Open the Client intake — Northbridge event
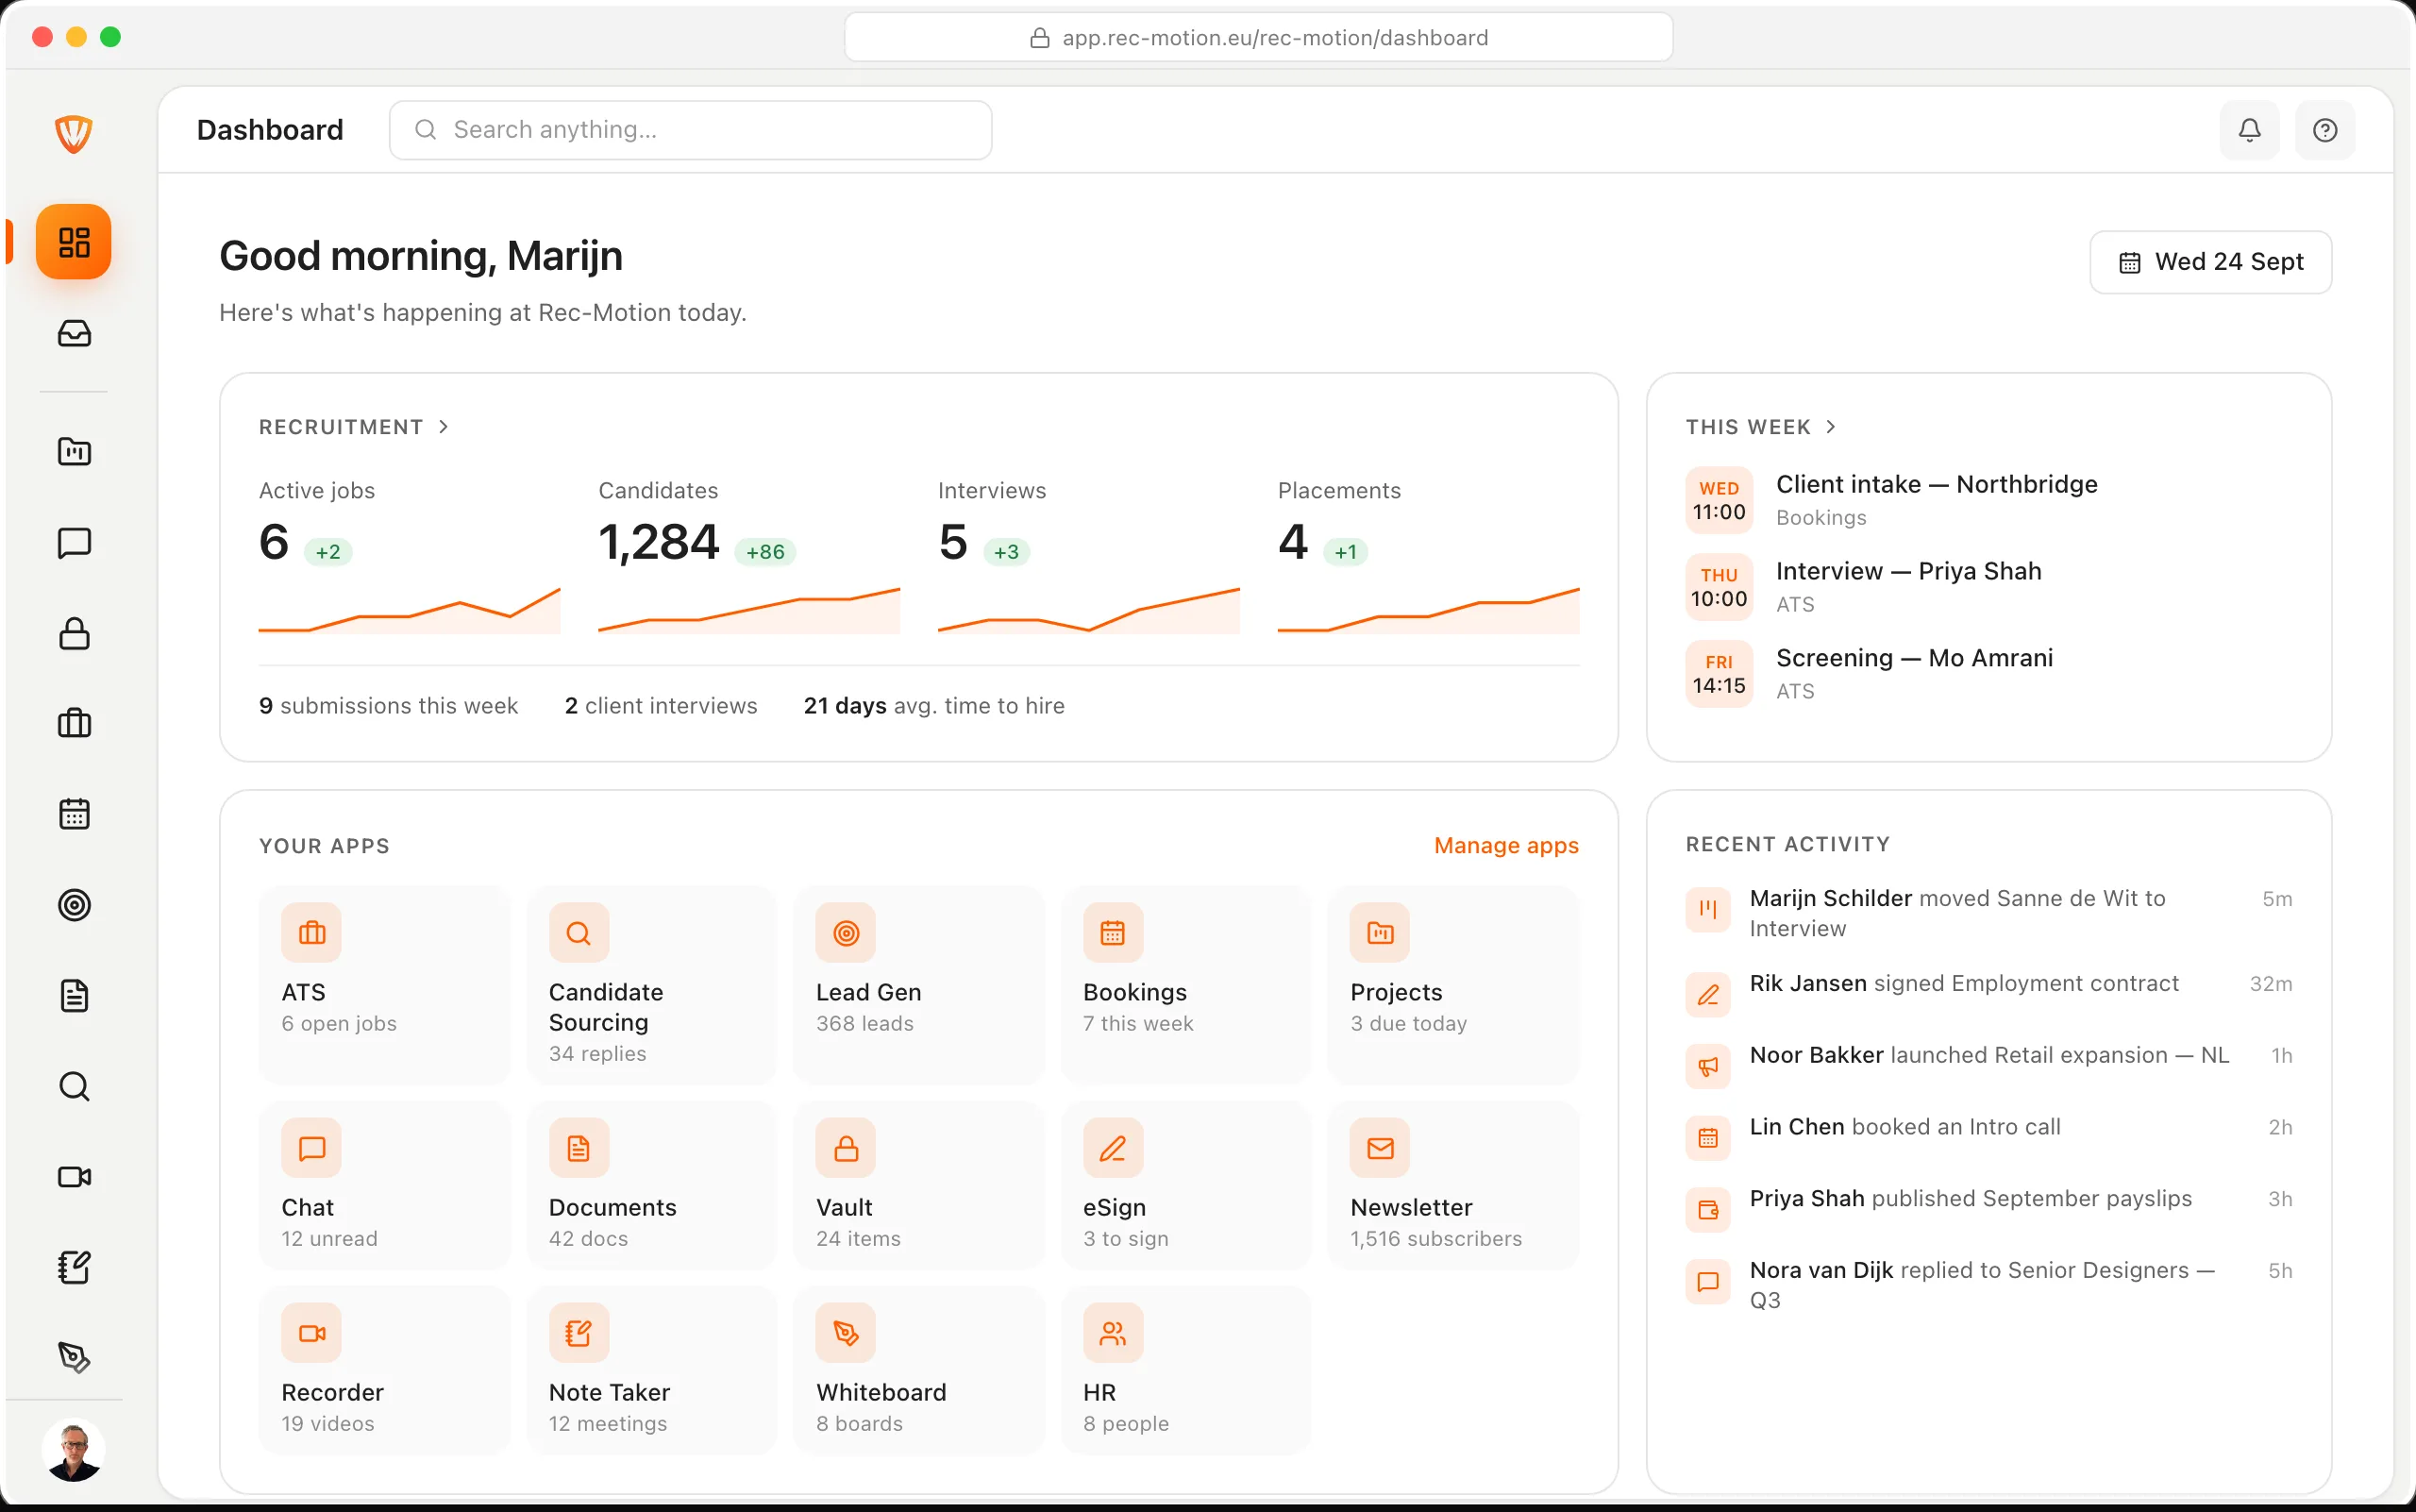2416x1512 pixels. click(1989, 500)
